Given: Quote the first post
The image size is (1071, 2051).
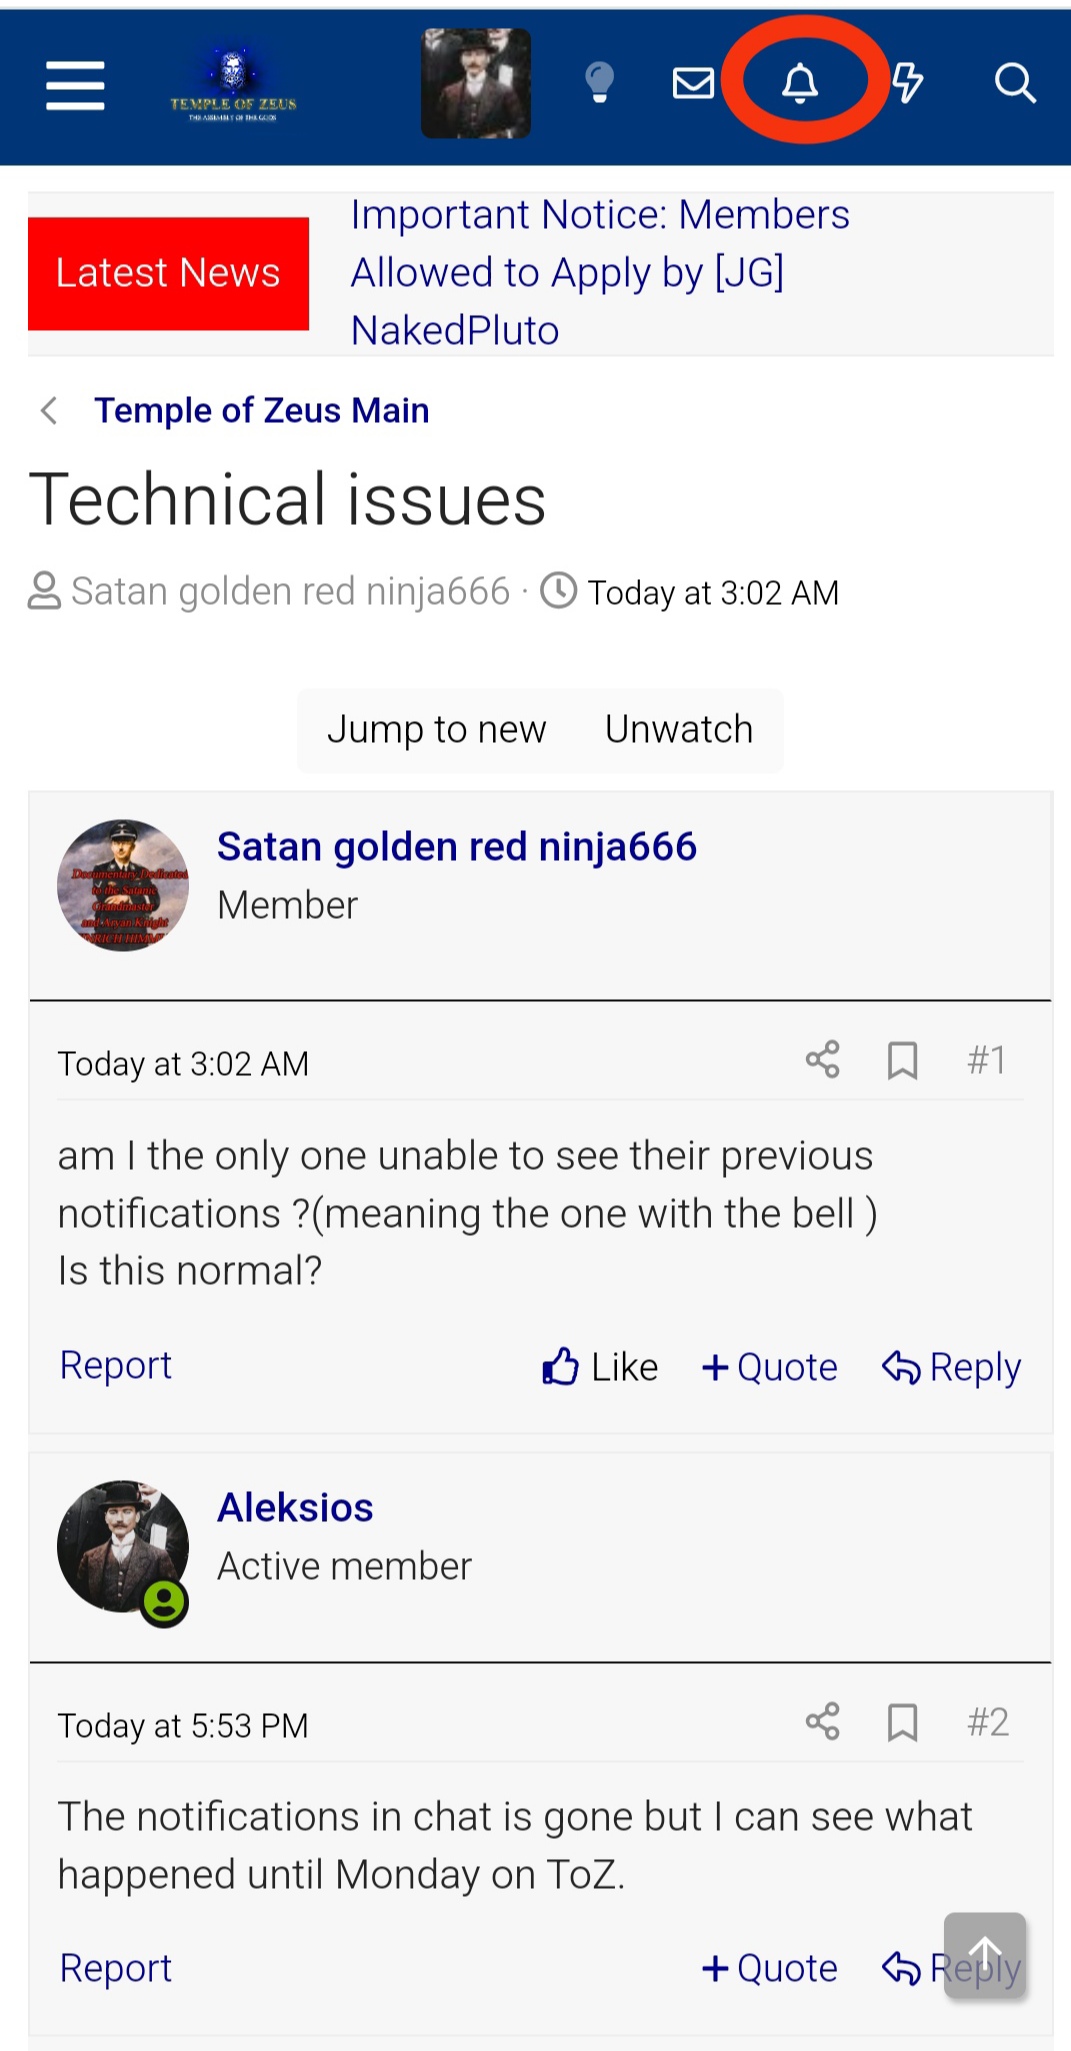Looking at the screenshot, I should [770, 1367].
